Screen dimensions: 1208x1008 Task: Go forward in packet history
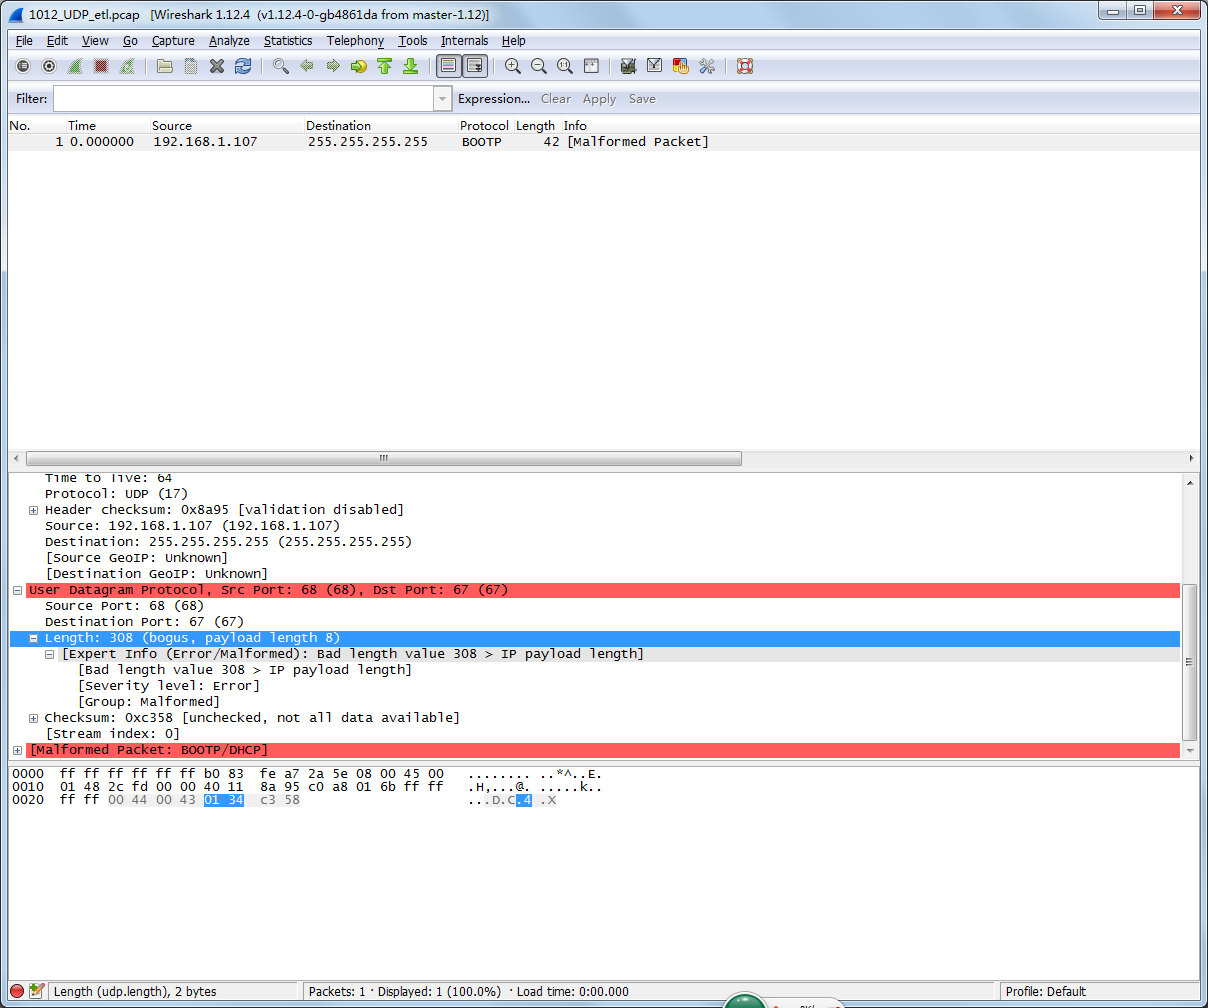click(333, 66)
